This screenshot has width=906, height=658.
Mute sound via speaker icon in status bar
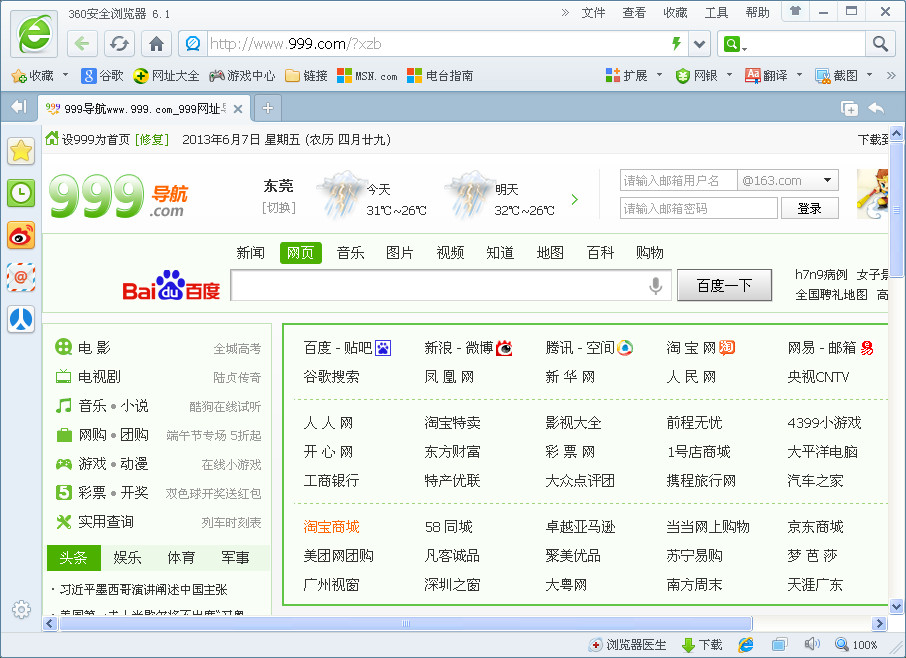coord(812,644)
